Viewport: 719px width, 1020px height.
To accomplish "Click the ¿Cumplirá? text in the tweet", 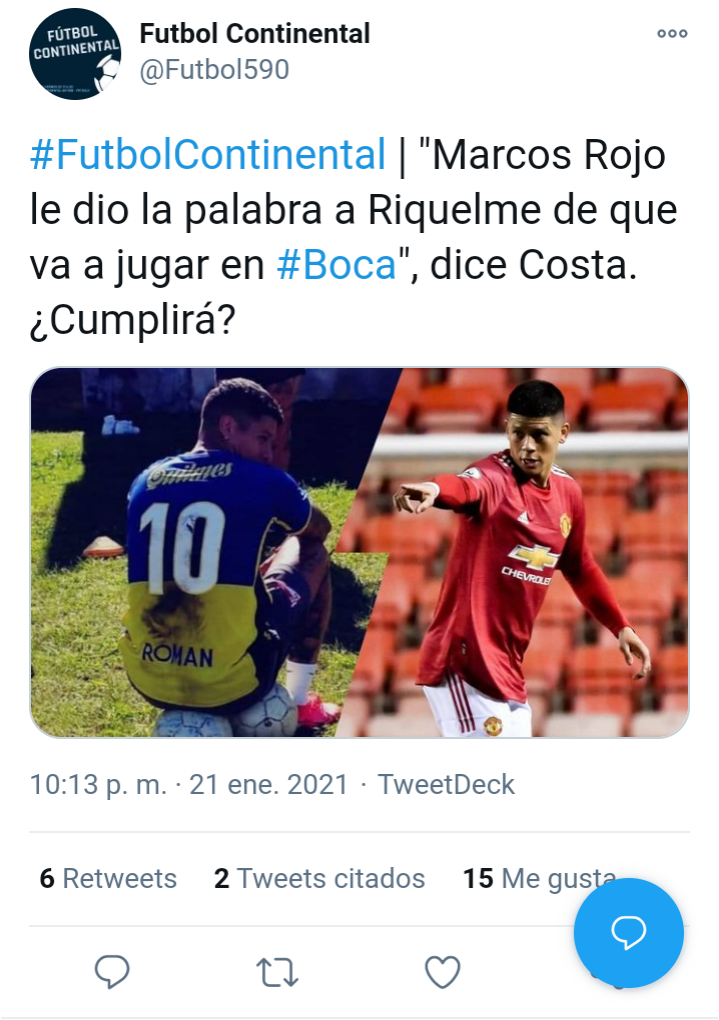I will click(x=132, y=321).
